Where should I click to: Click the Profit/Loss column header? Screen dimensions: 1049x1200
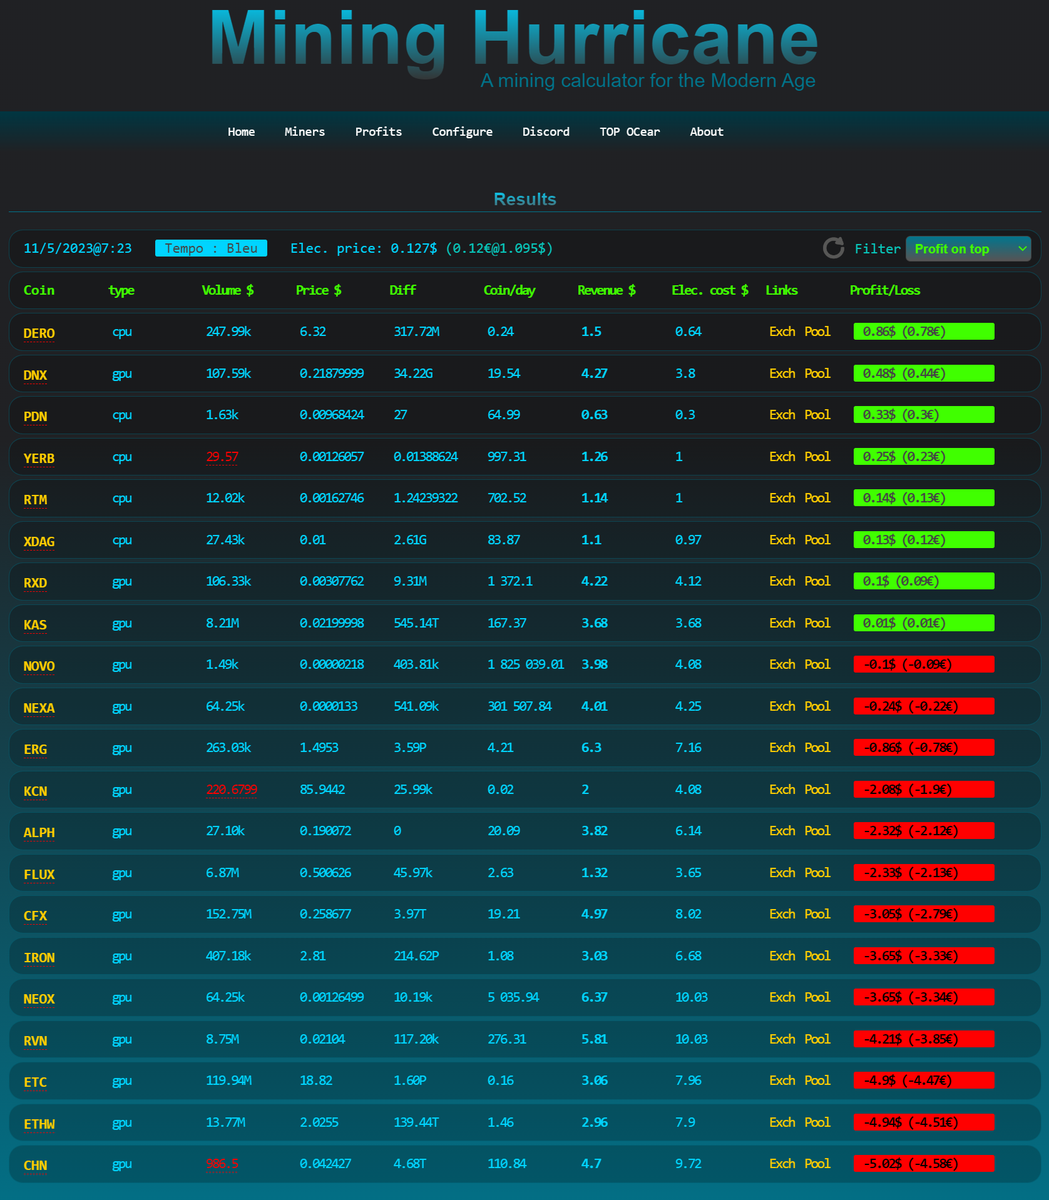pos(885,290)
